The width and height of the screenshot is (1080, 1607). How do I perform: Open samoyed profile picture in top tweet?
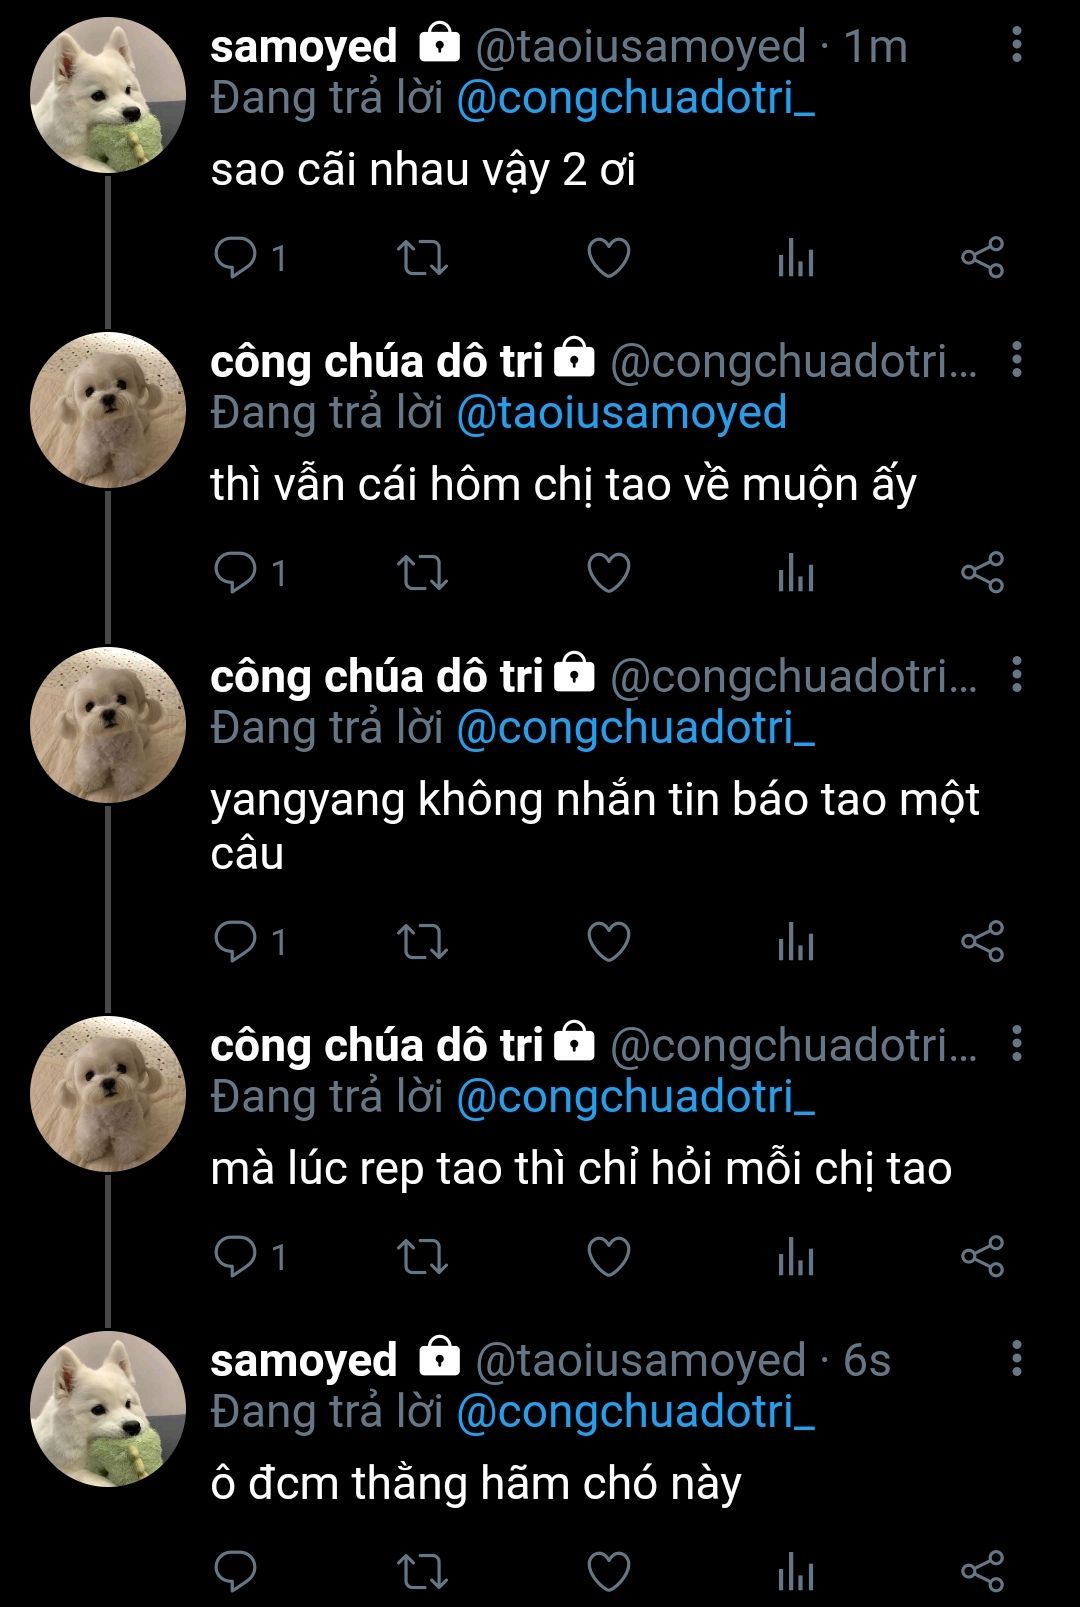tap(108, 96)
